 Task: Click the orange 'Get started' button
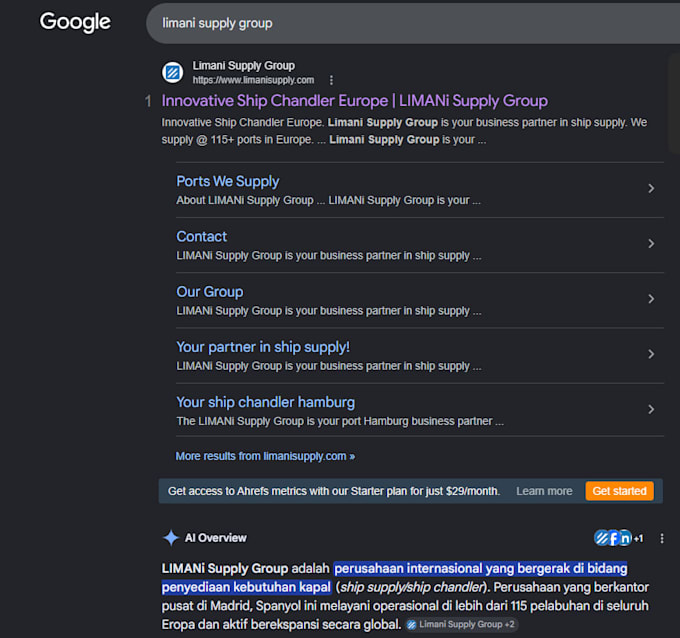(619, 491)
